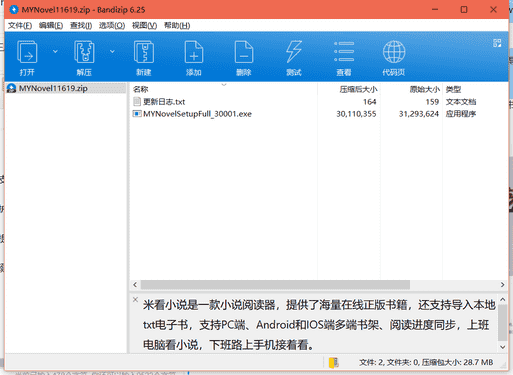Click the Bandizip app icon in title bar
The width and height of the screenshot is (513, 375).
pyautogui.click(x=14, y=10)
